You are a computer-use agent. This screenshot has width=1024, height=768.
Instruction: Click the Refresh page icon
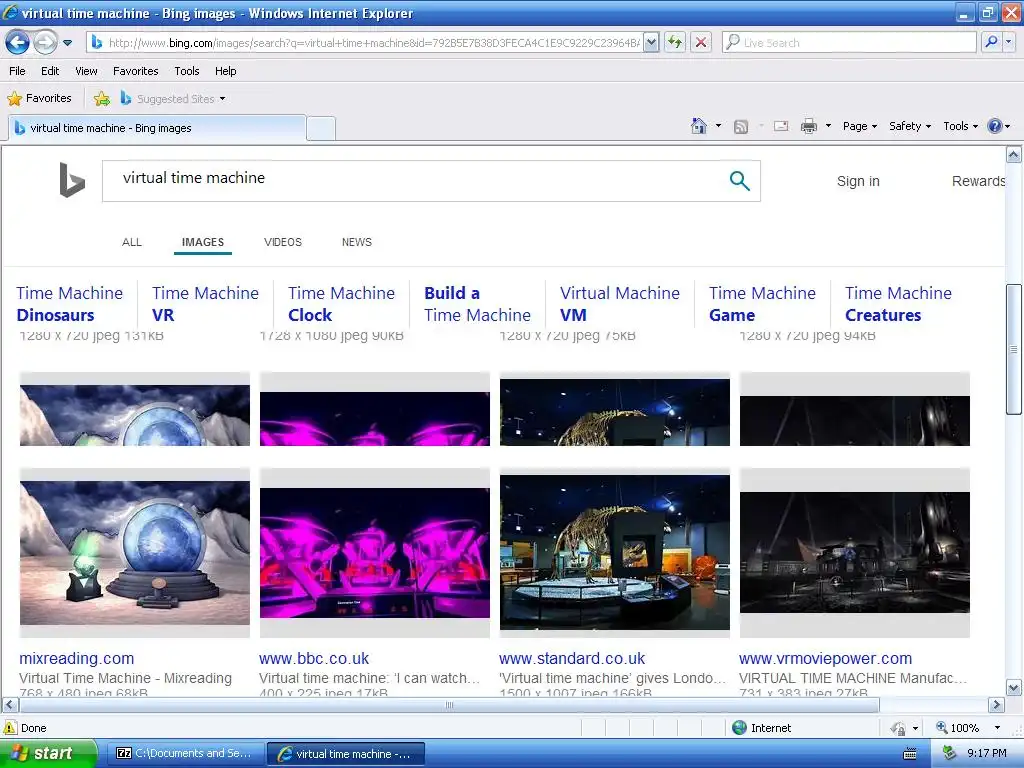pos(675,43)
